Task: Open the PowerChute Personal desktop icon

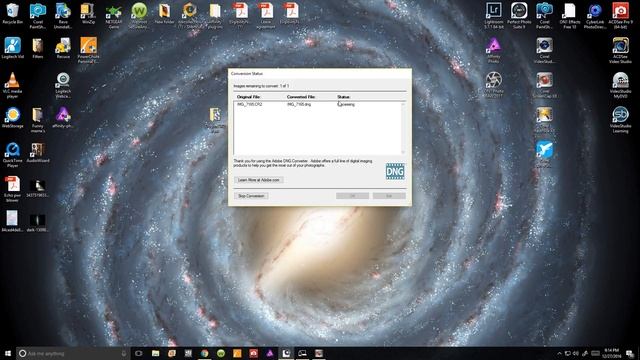Action: (88, 50)
